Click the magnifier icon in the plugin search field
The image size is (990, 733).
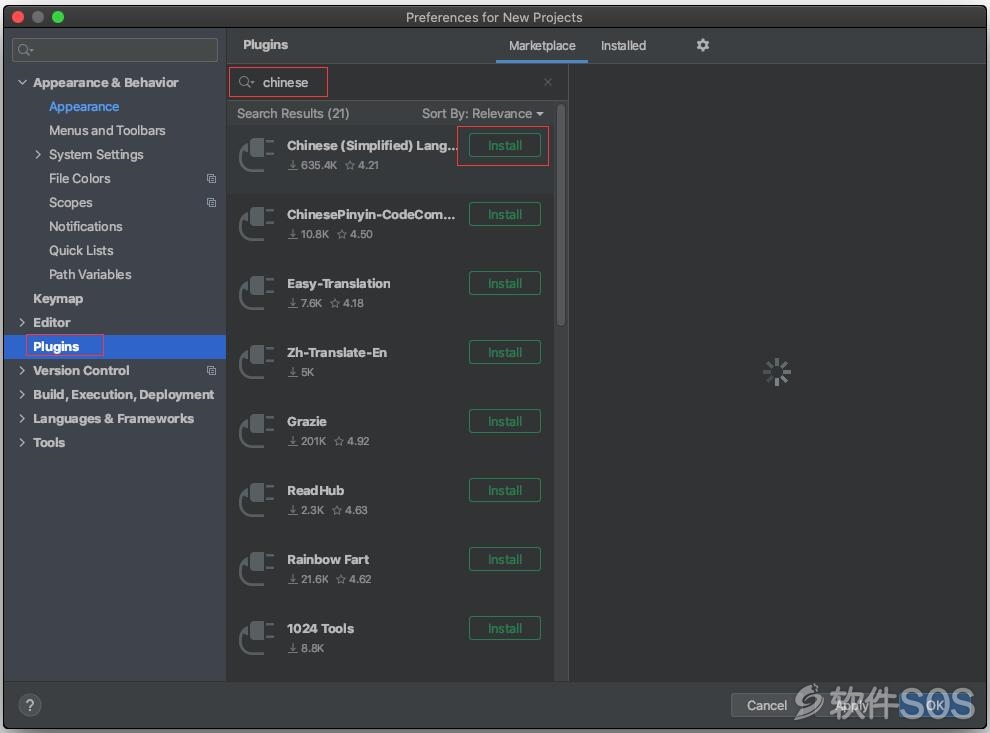click(x=246, y=82)
